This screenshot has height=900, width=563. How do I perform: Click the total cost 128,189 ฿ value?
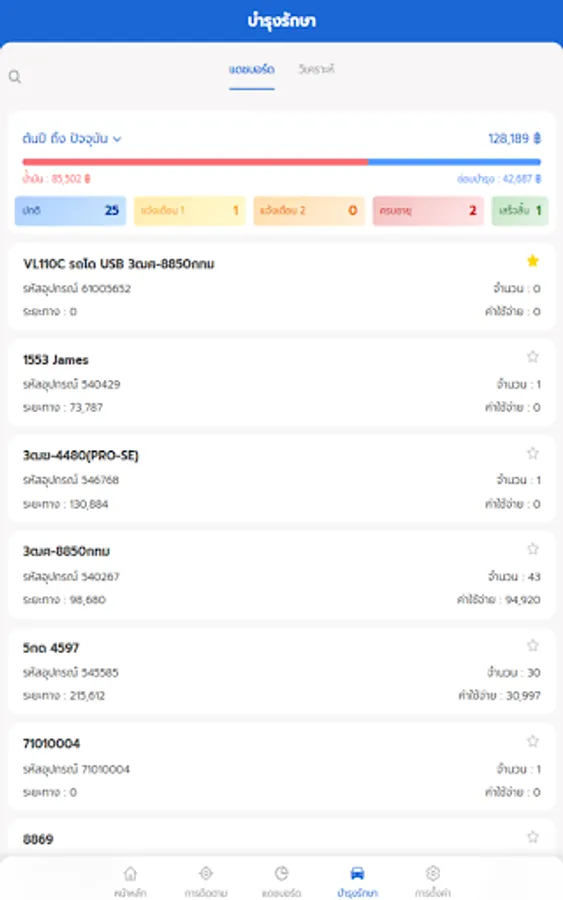click(x=514, y=139)
